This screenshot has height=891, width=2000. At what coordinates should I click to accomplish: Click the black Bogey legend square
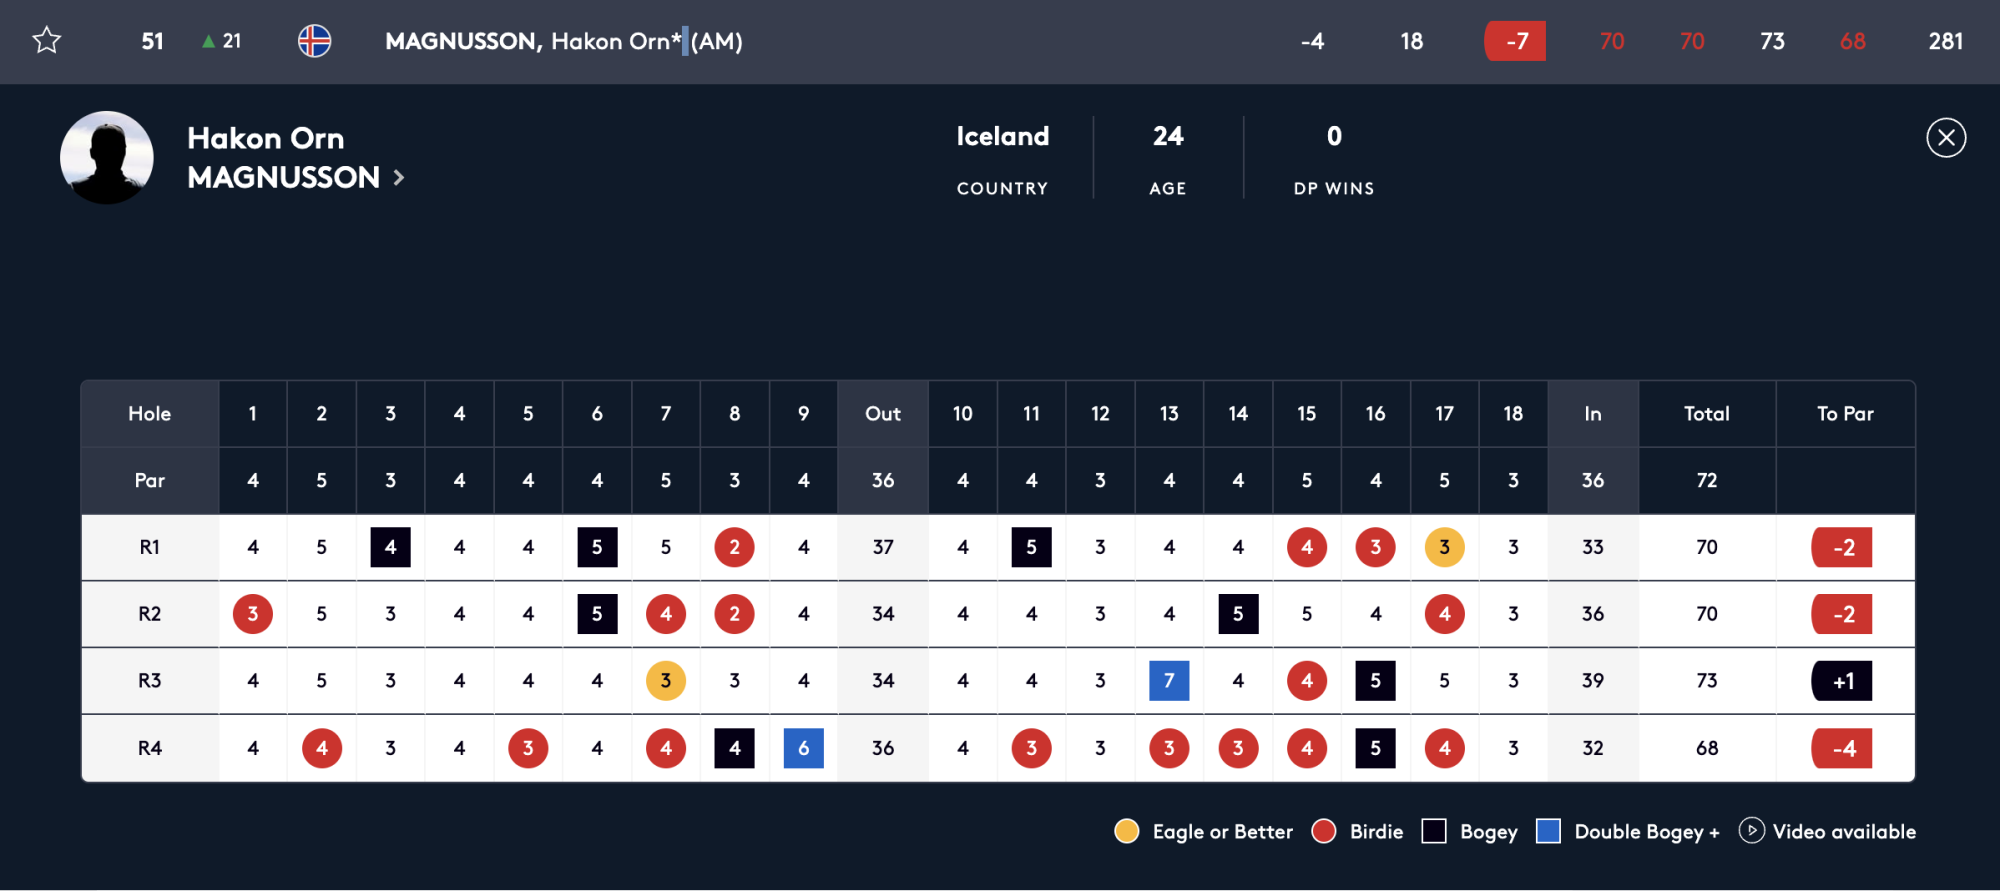[x=1434, y=831]
